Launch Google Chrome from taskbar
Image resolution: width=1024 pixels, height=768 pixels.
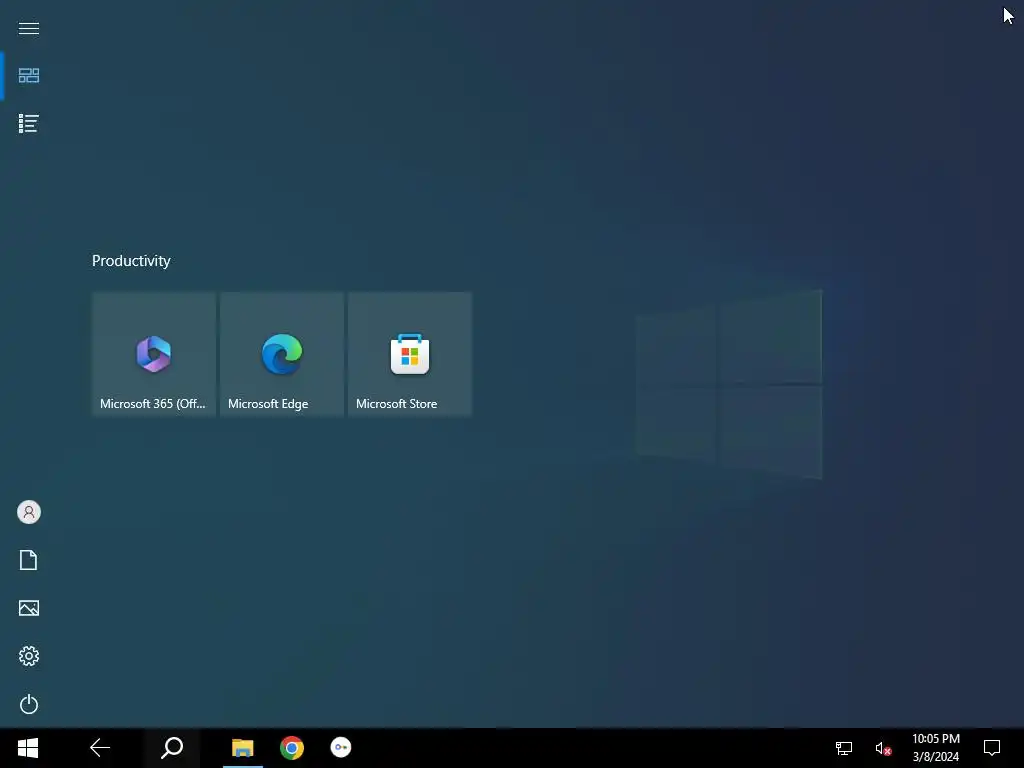coord(292,748)
